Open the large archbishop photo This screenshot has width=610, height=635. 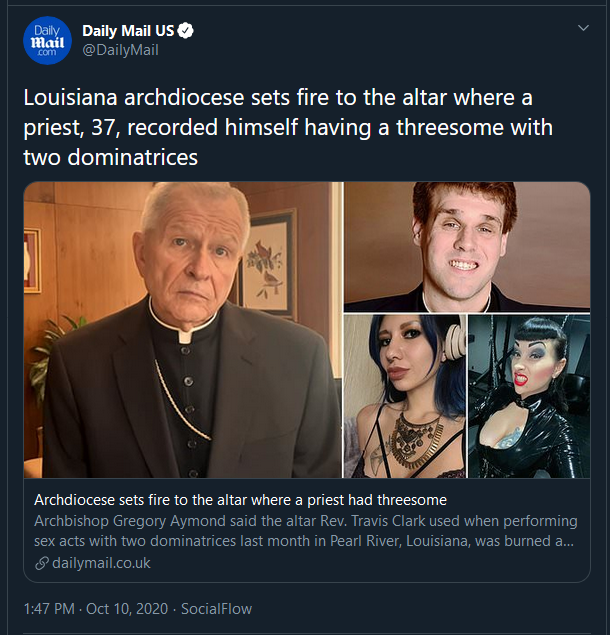point(182,330)
